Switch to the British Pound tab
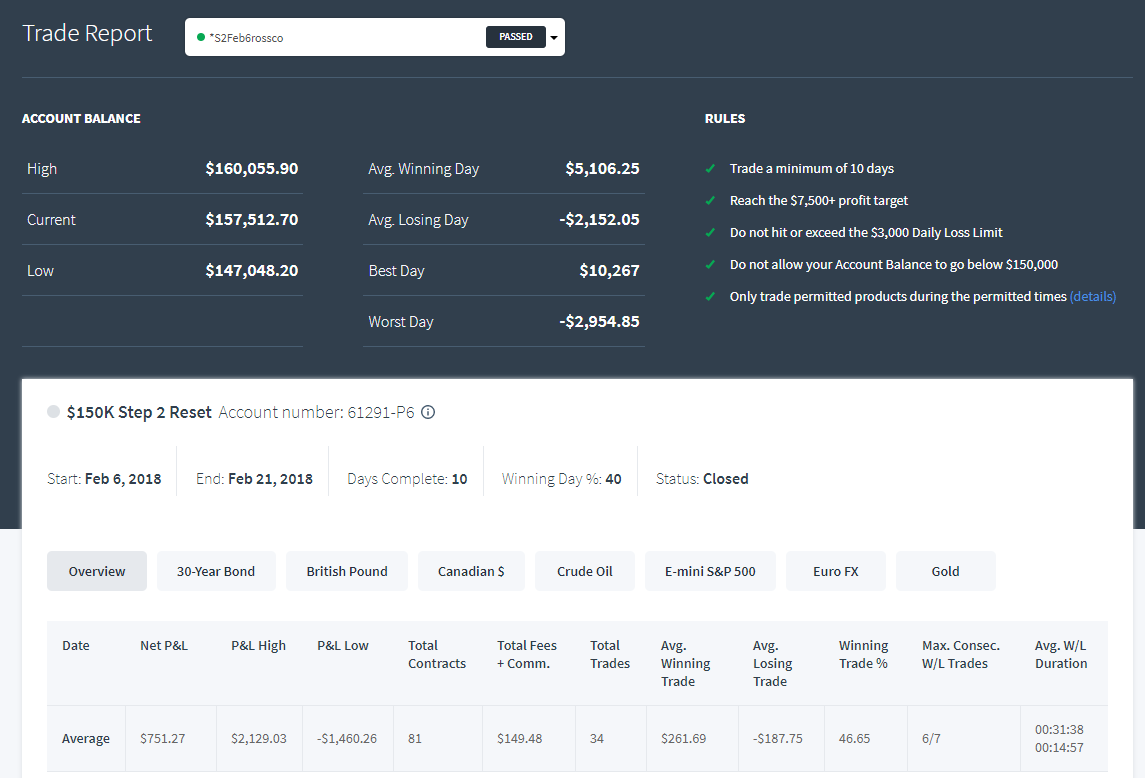Image resolution: width=1145 pixels, height=778 pixels. pyautogui.click(x=347, y=571)
